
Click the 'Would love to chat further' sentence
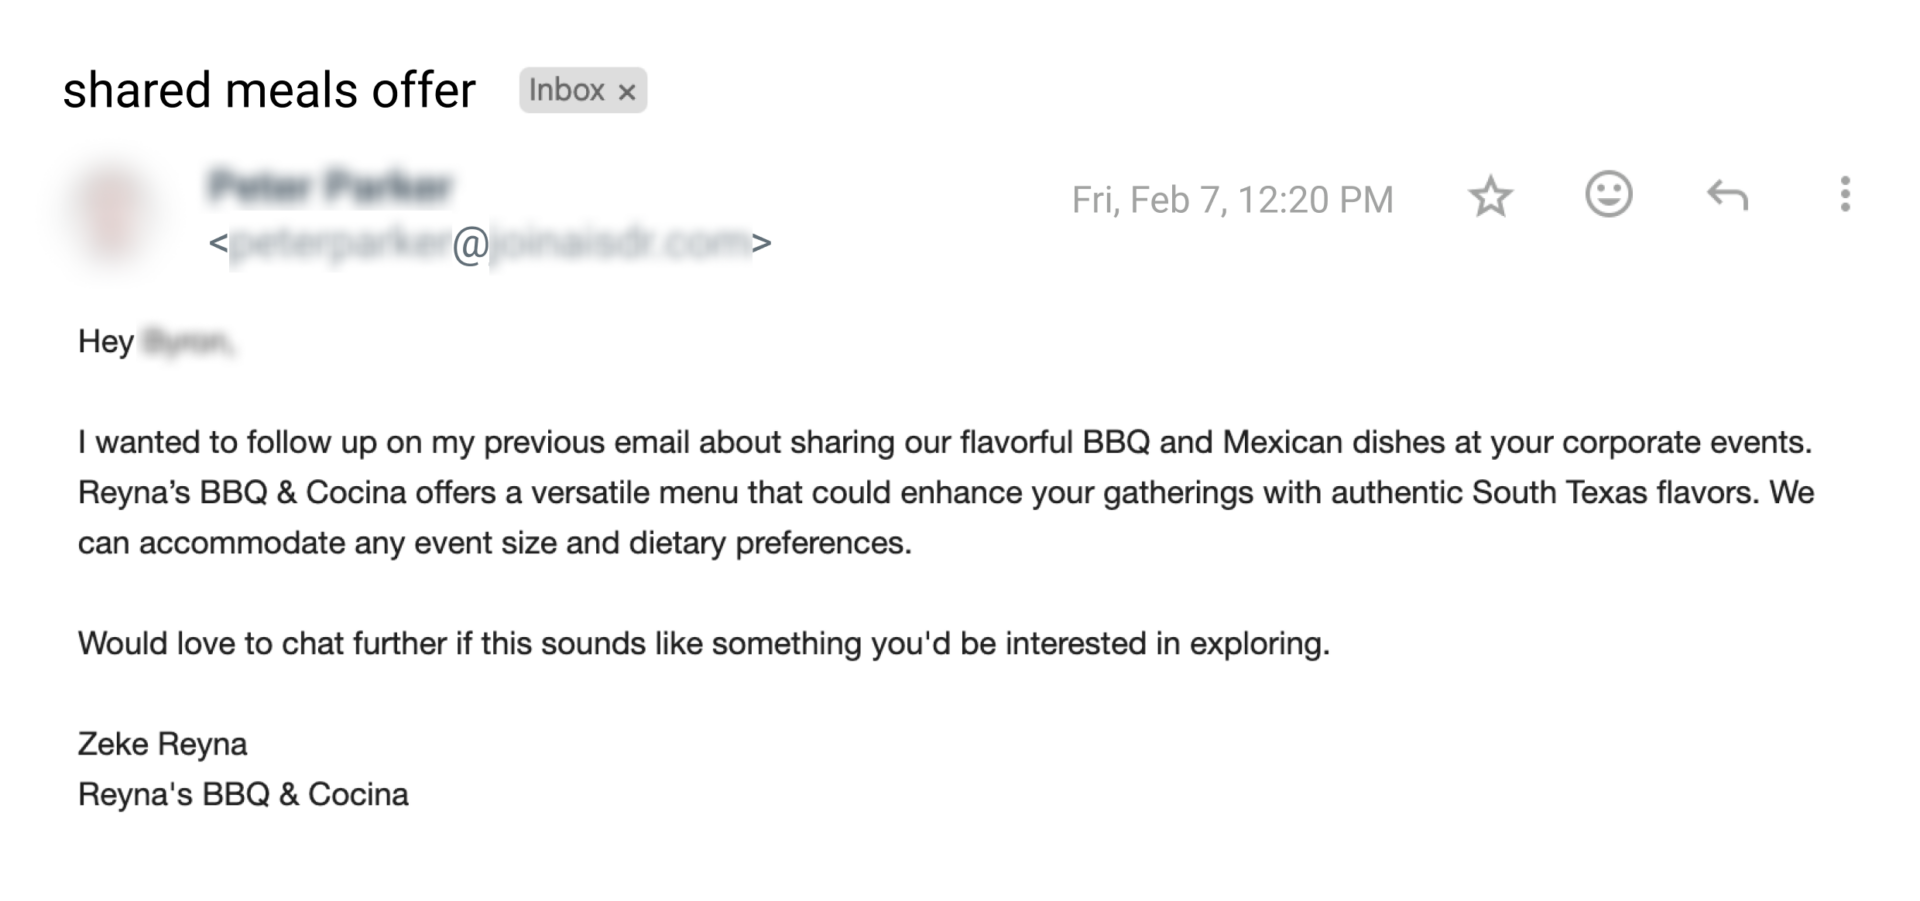703,643
